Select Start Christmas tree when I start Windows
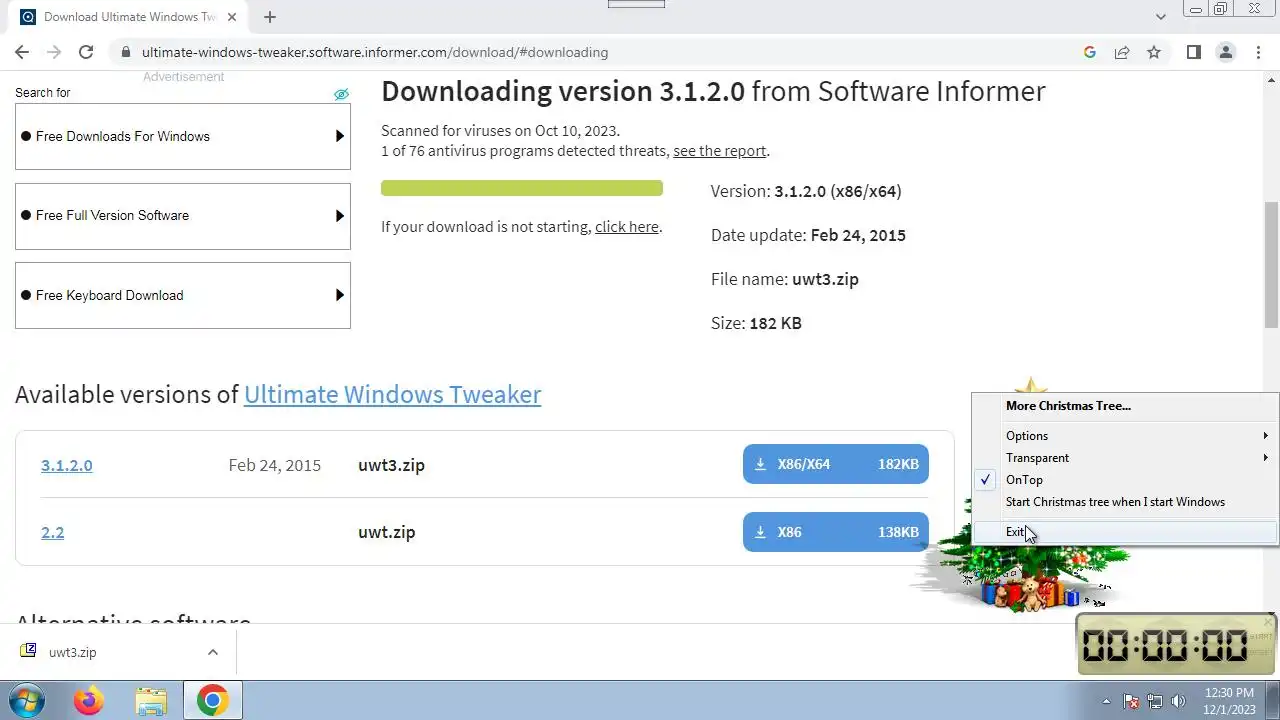 pyautogui.click(x=1125, y=502)
